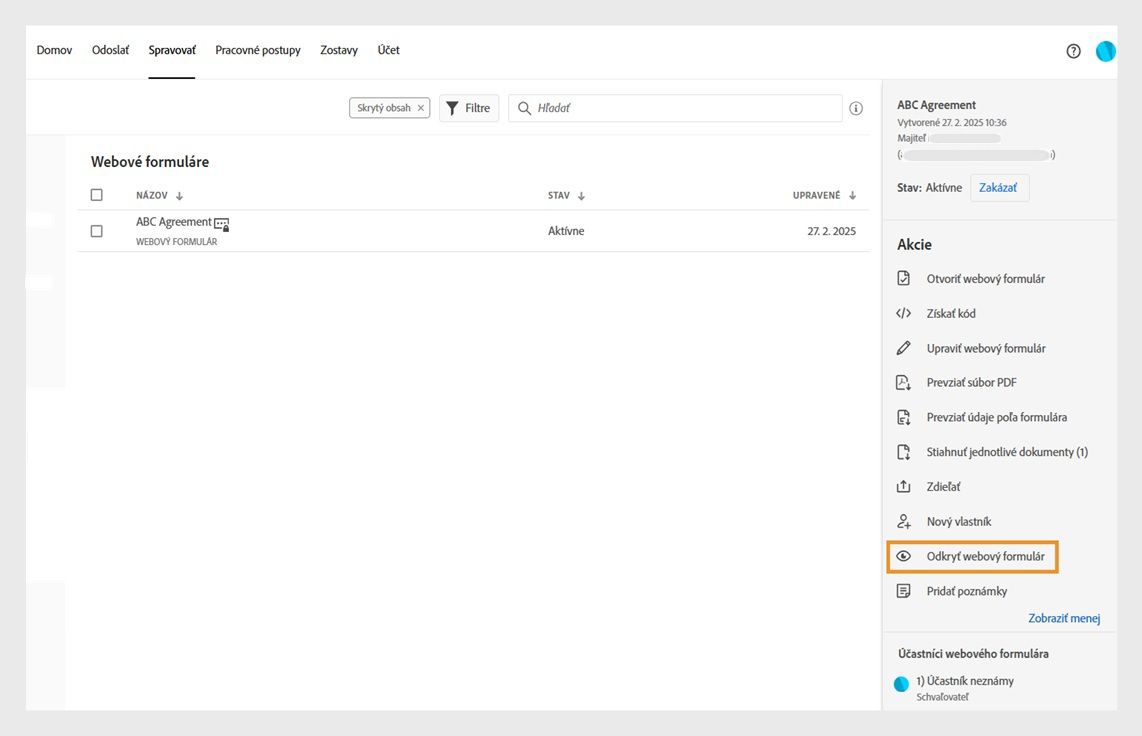This screenshot has width=1142, height=736.
Task: Click into the Hľadať search field
Action: pos(685,108)
